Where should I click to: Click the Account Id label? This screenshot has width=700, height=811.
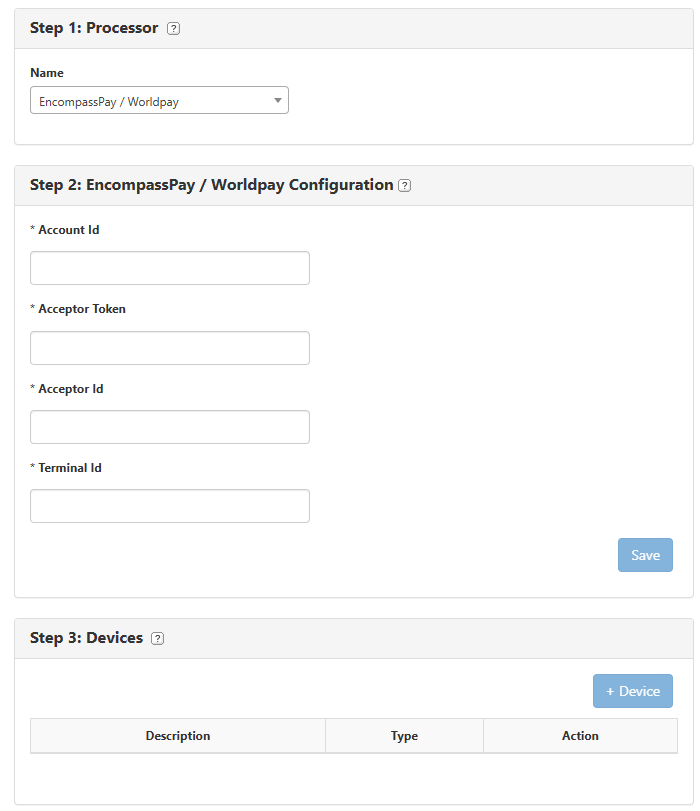pyautogui.click(x=68, y=230)
